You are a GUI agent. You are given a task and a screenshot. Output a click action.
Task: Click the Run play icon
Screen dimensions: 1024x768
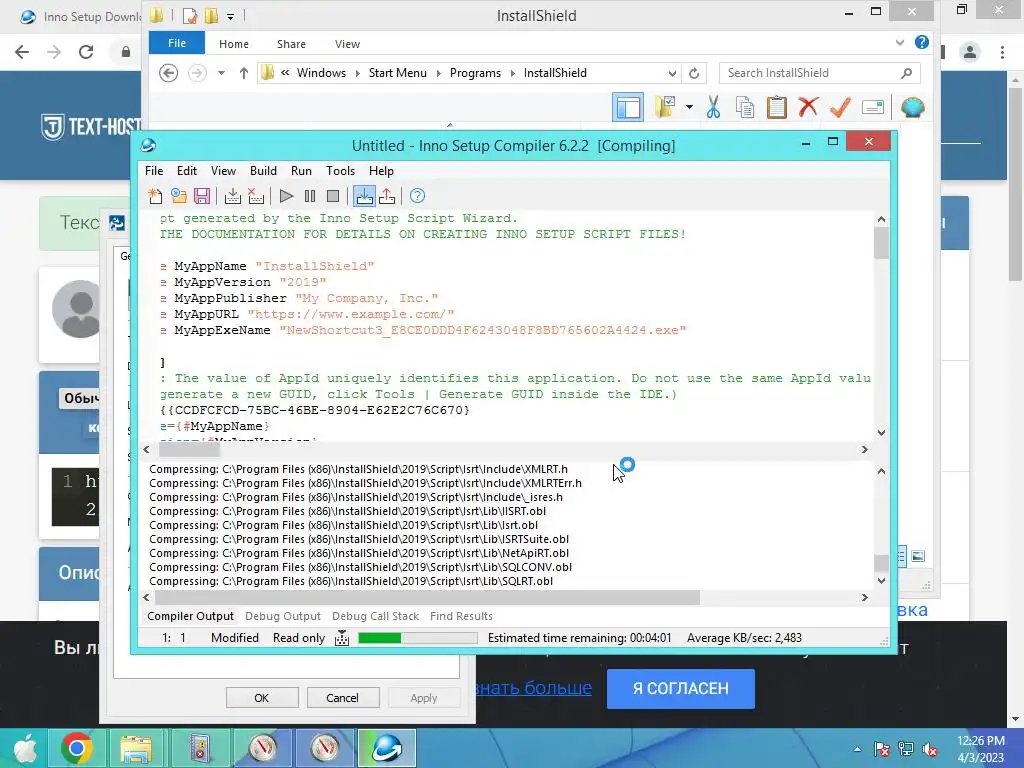[286, 196]
